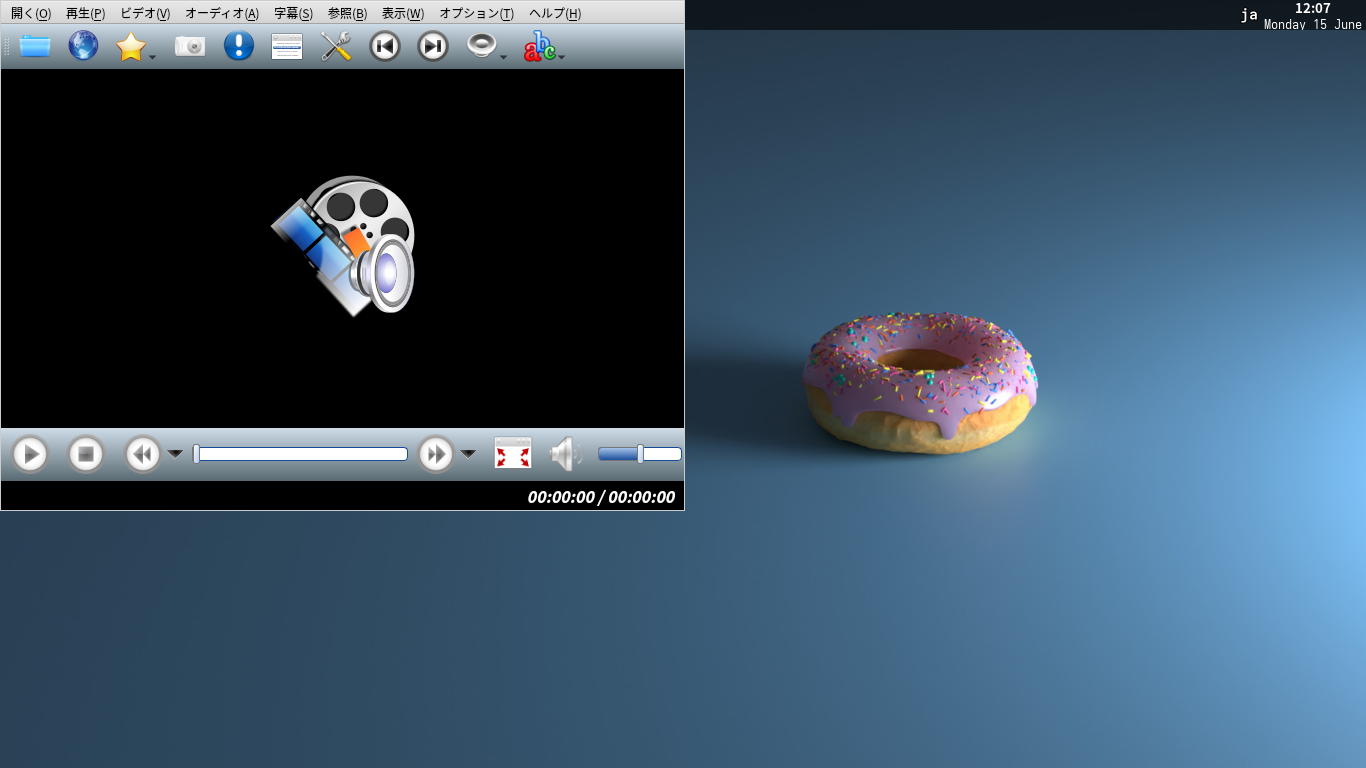Open the 字幕(S) subtitles menu
Image resolution: width=1366 pixels, height=768 pixels.
pyautogui.click(x=293, y=13)
